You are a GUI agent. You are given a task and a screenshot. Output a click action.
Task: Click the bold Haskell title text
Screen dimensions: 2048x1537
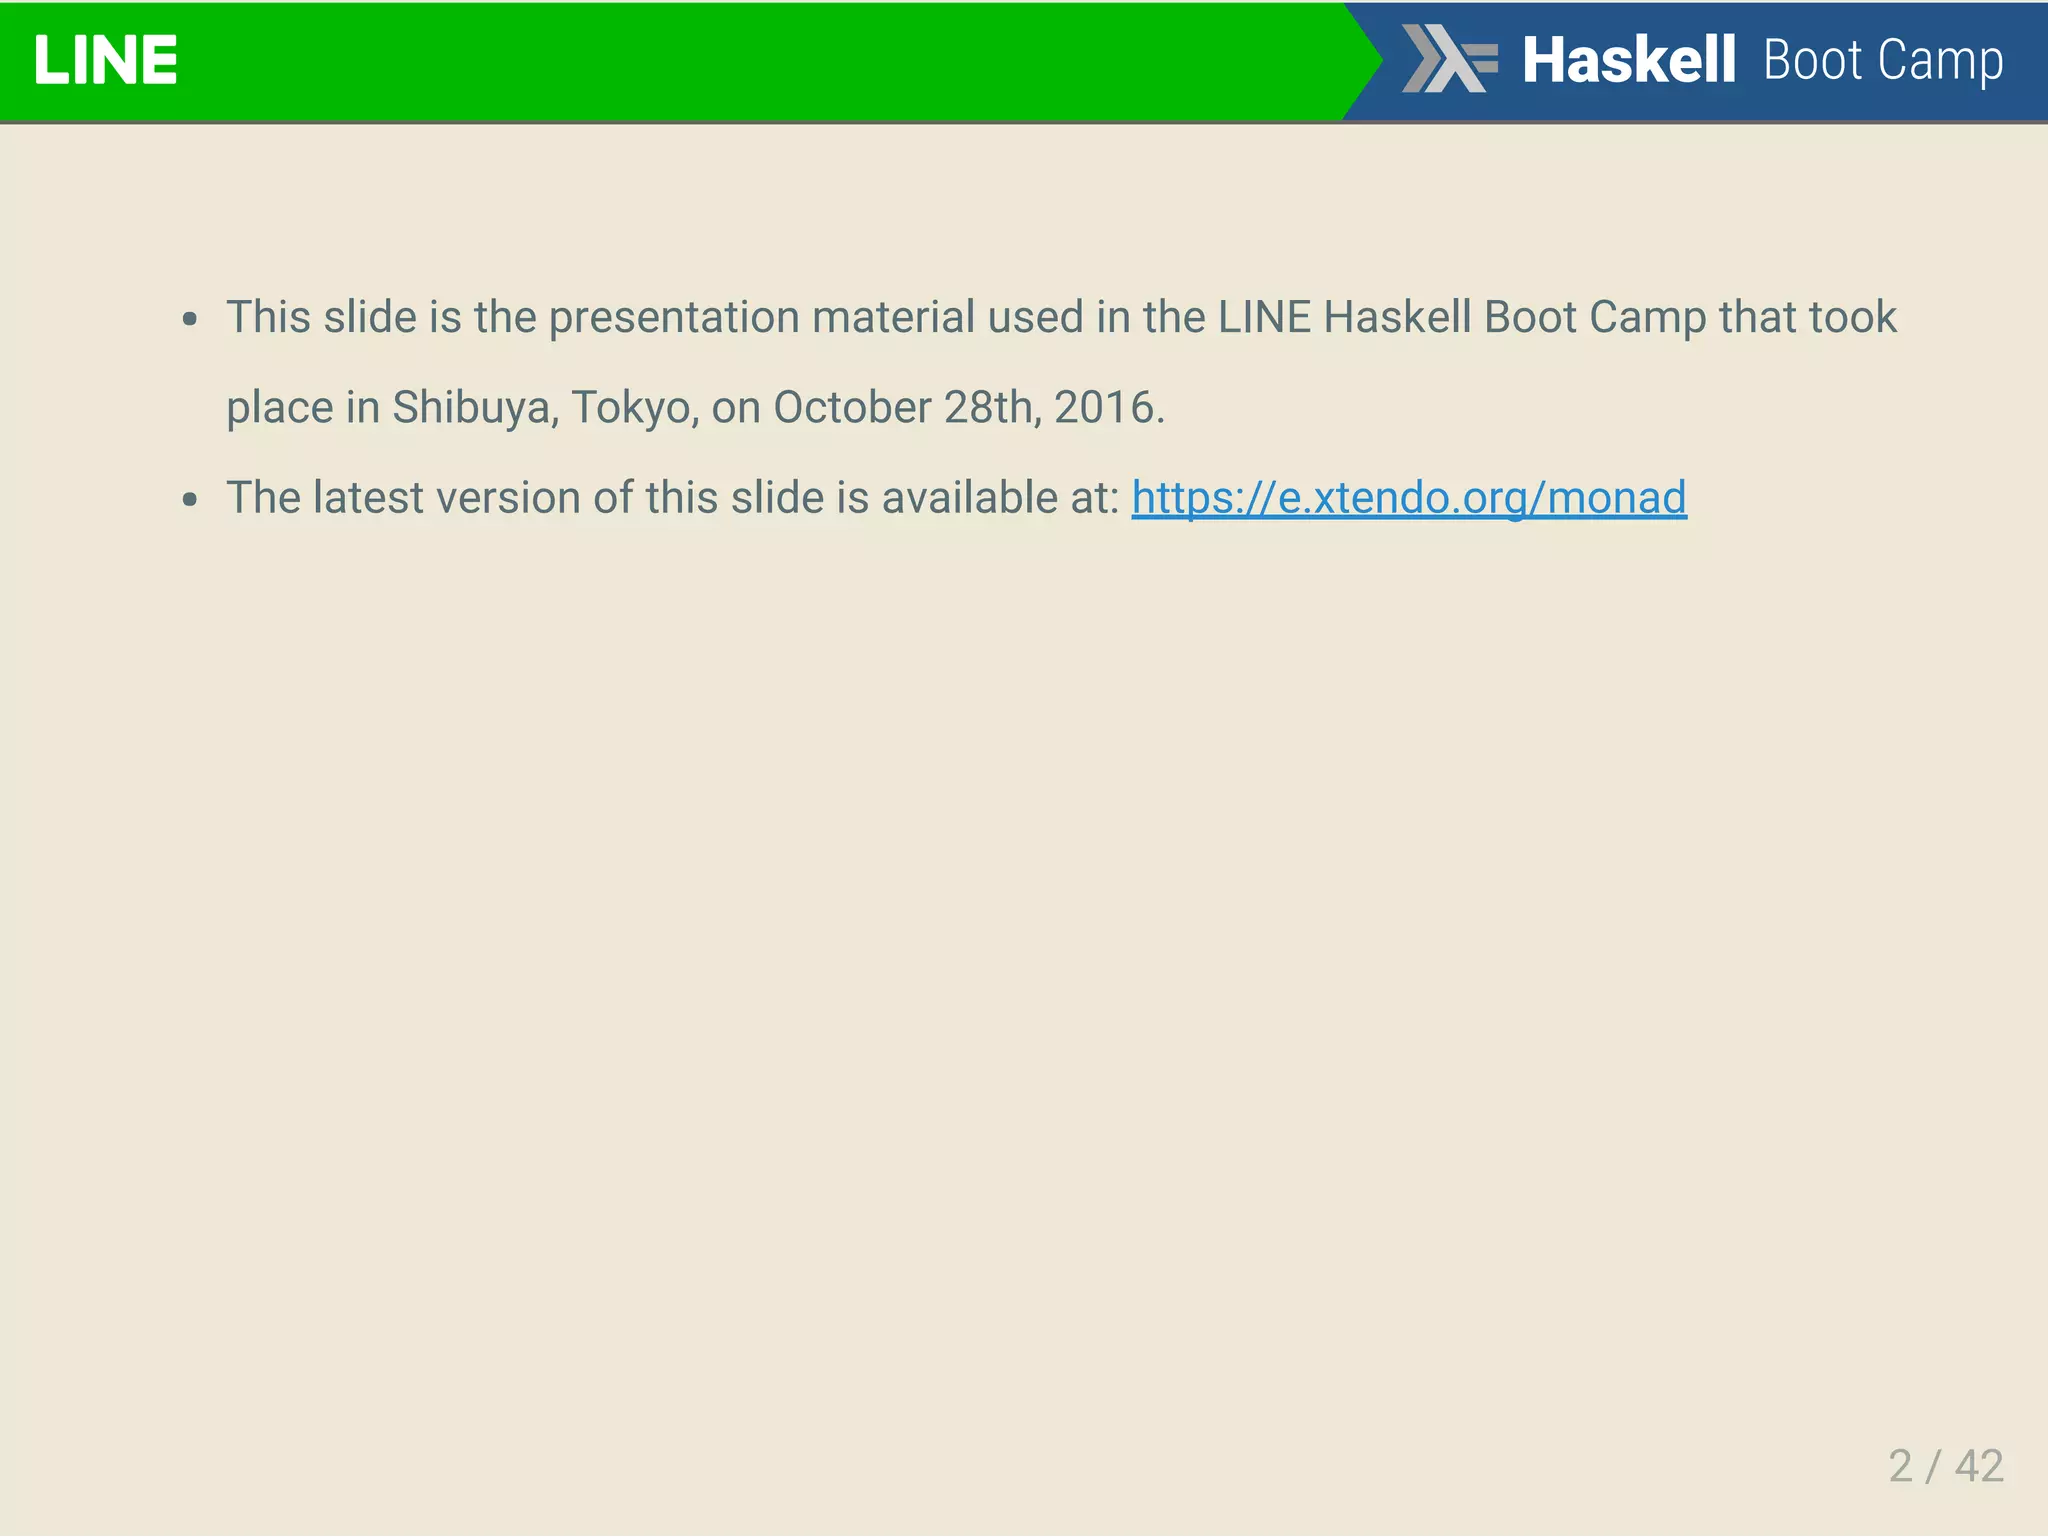pyautogui.click(x=1628, y=60)
